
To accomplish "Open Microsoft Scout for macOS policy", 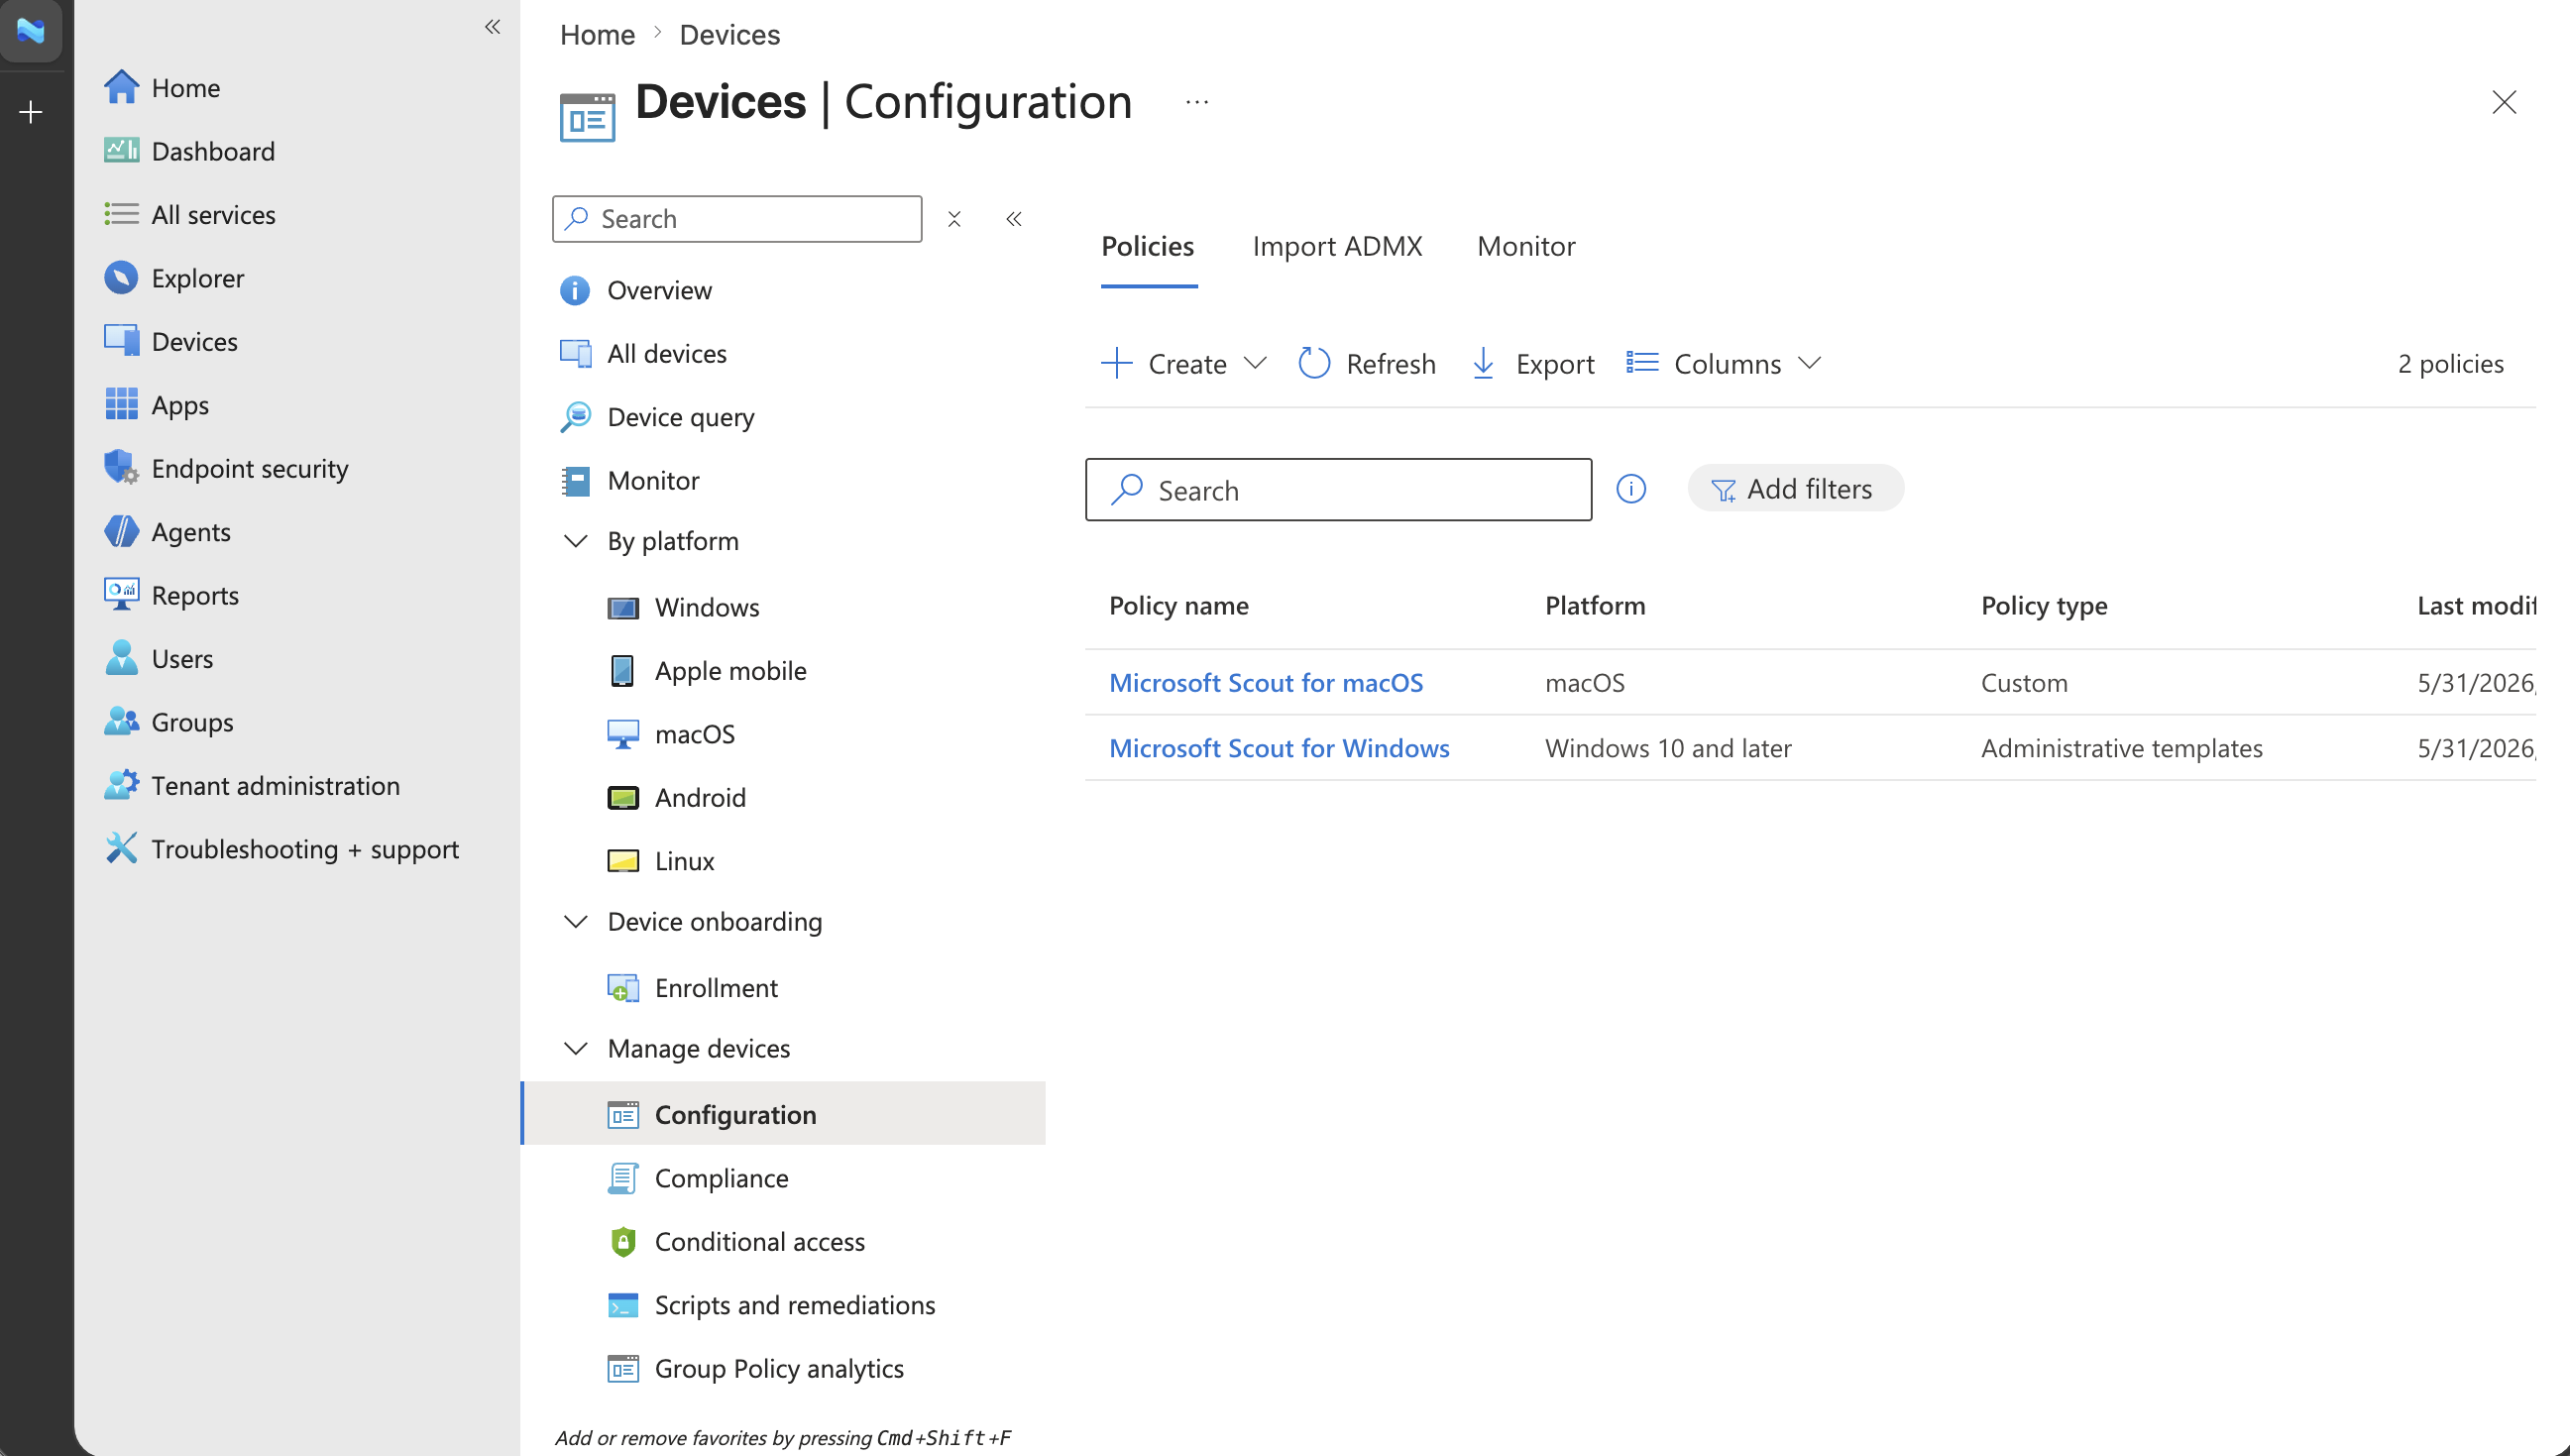I will (x=1265, y=682).
